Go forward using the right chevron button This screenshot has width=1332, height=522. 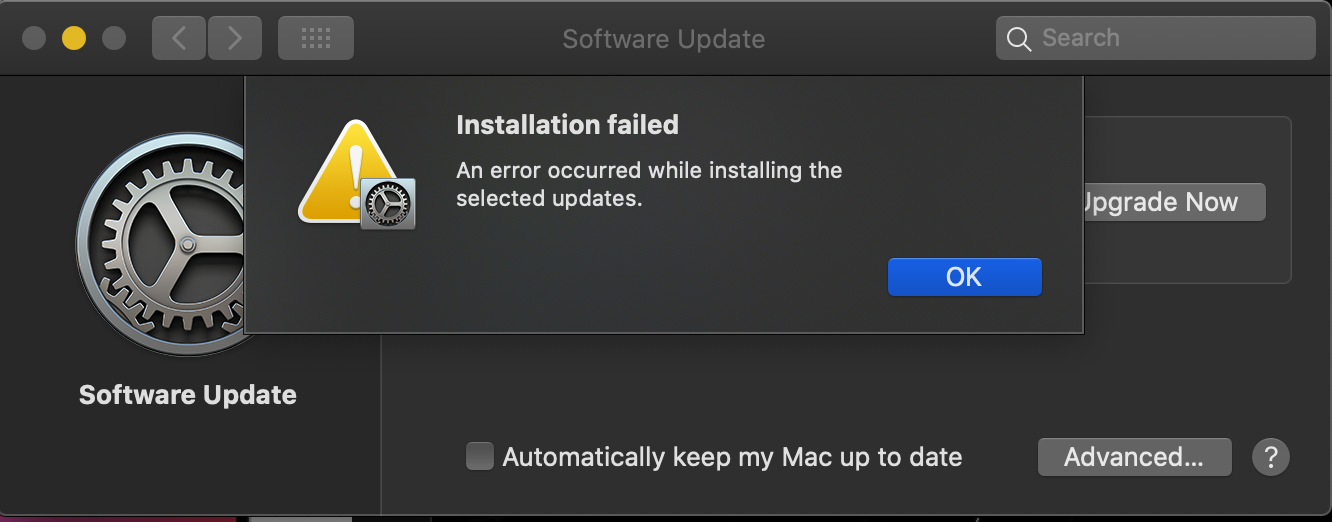(x=235, y=39)
